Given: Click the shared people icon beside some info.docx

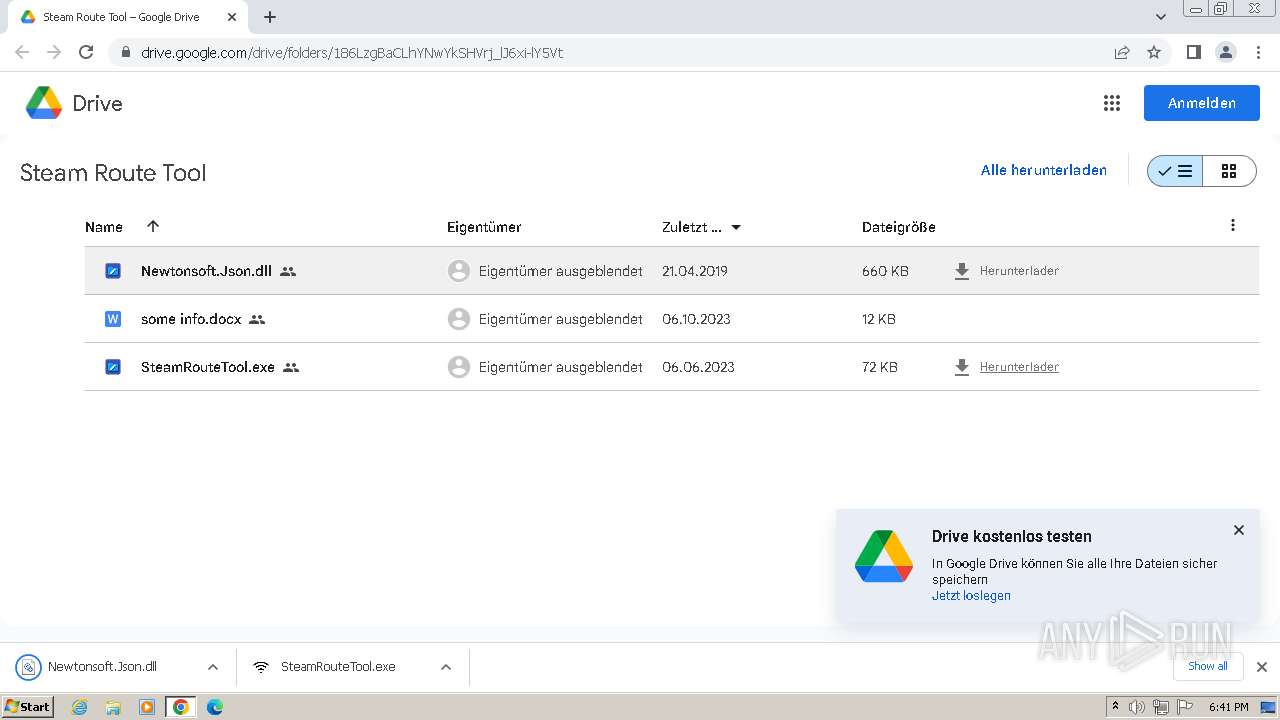Looking at the screenshot, I should click(257, 319).
